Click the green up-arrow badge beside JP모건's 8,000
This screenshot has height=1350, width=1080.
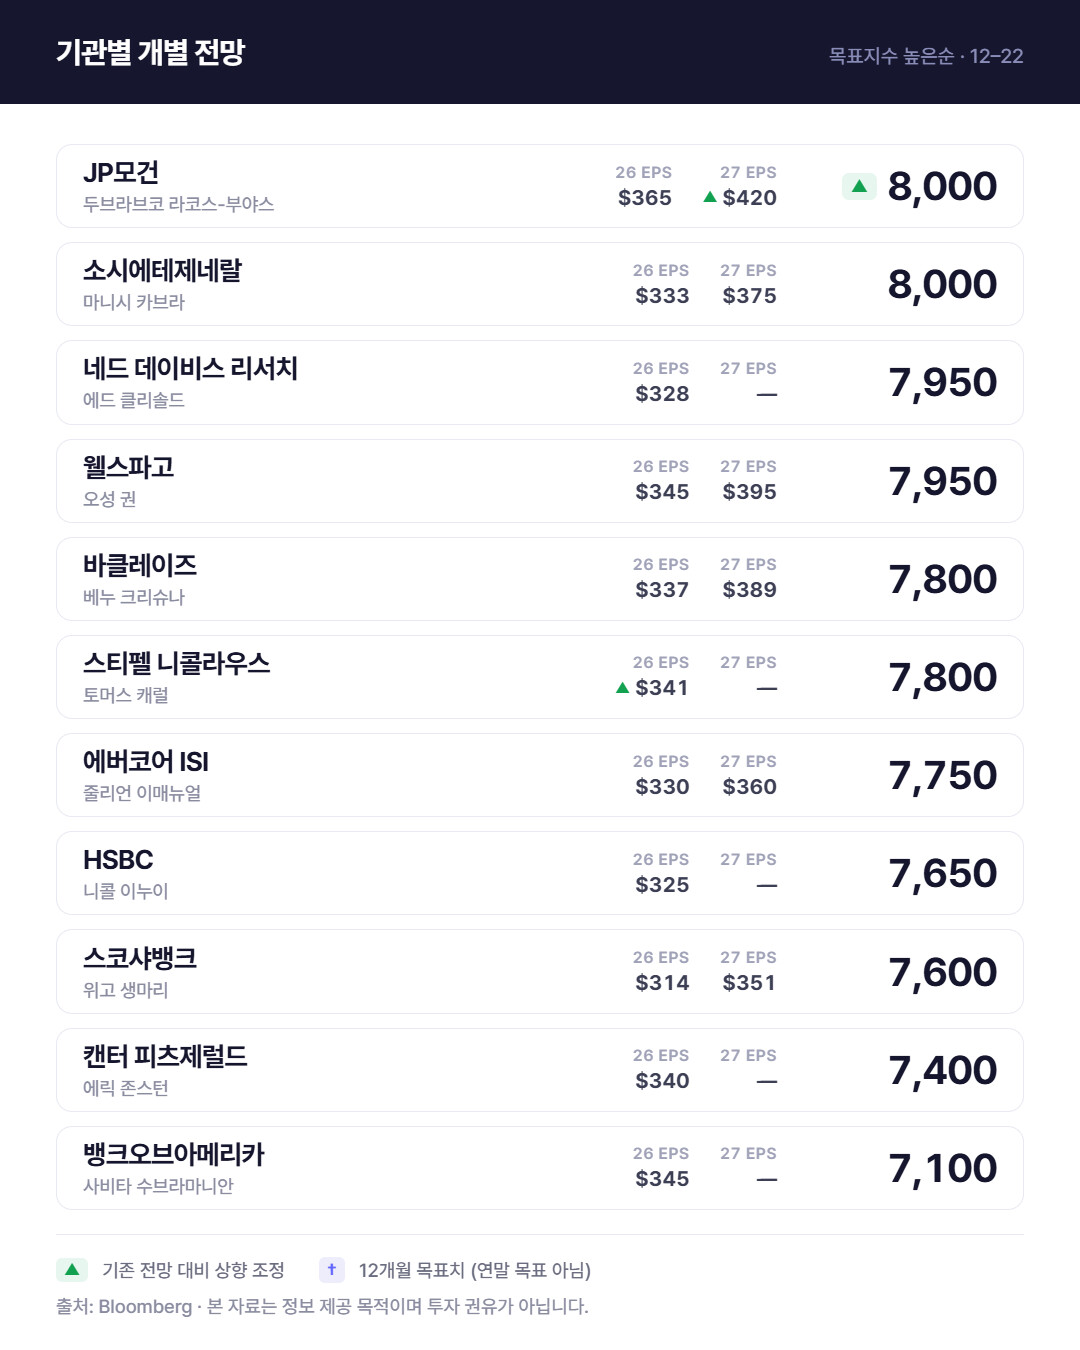click(x=859, y=186)
